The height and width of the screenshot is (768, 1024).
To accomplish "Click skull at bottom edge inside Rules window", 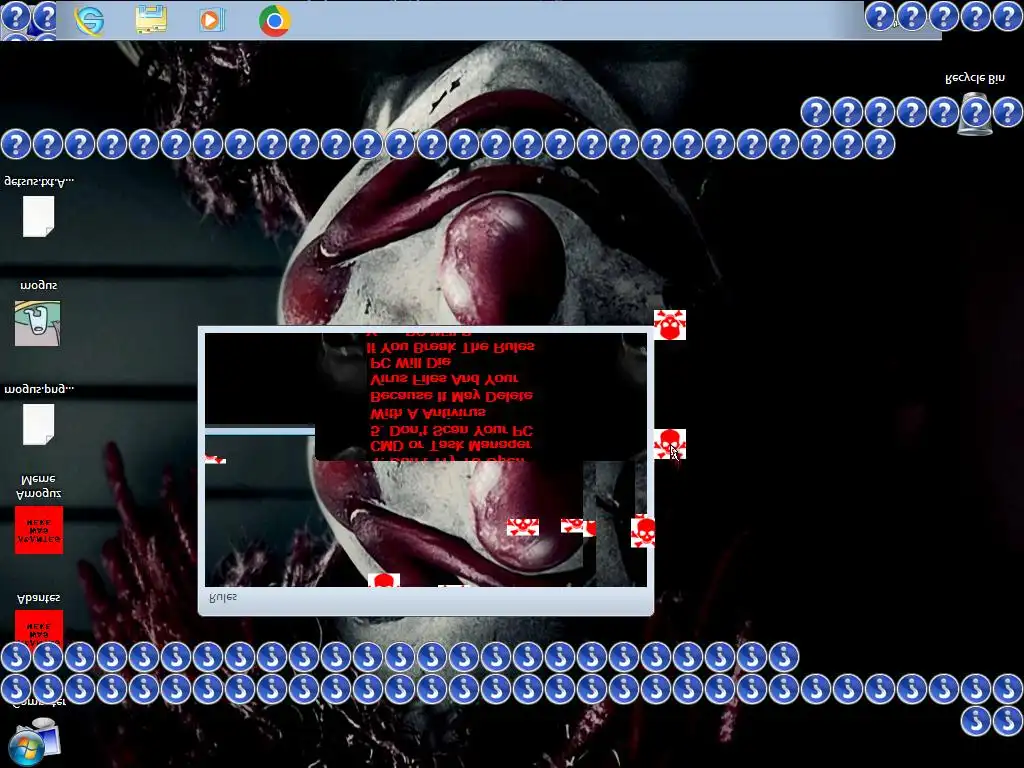I will 384,580.
